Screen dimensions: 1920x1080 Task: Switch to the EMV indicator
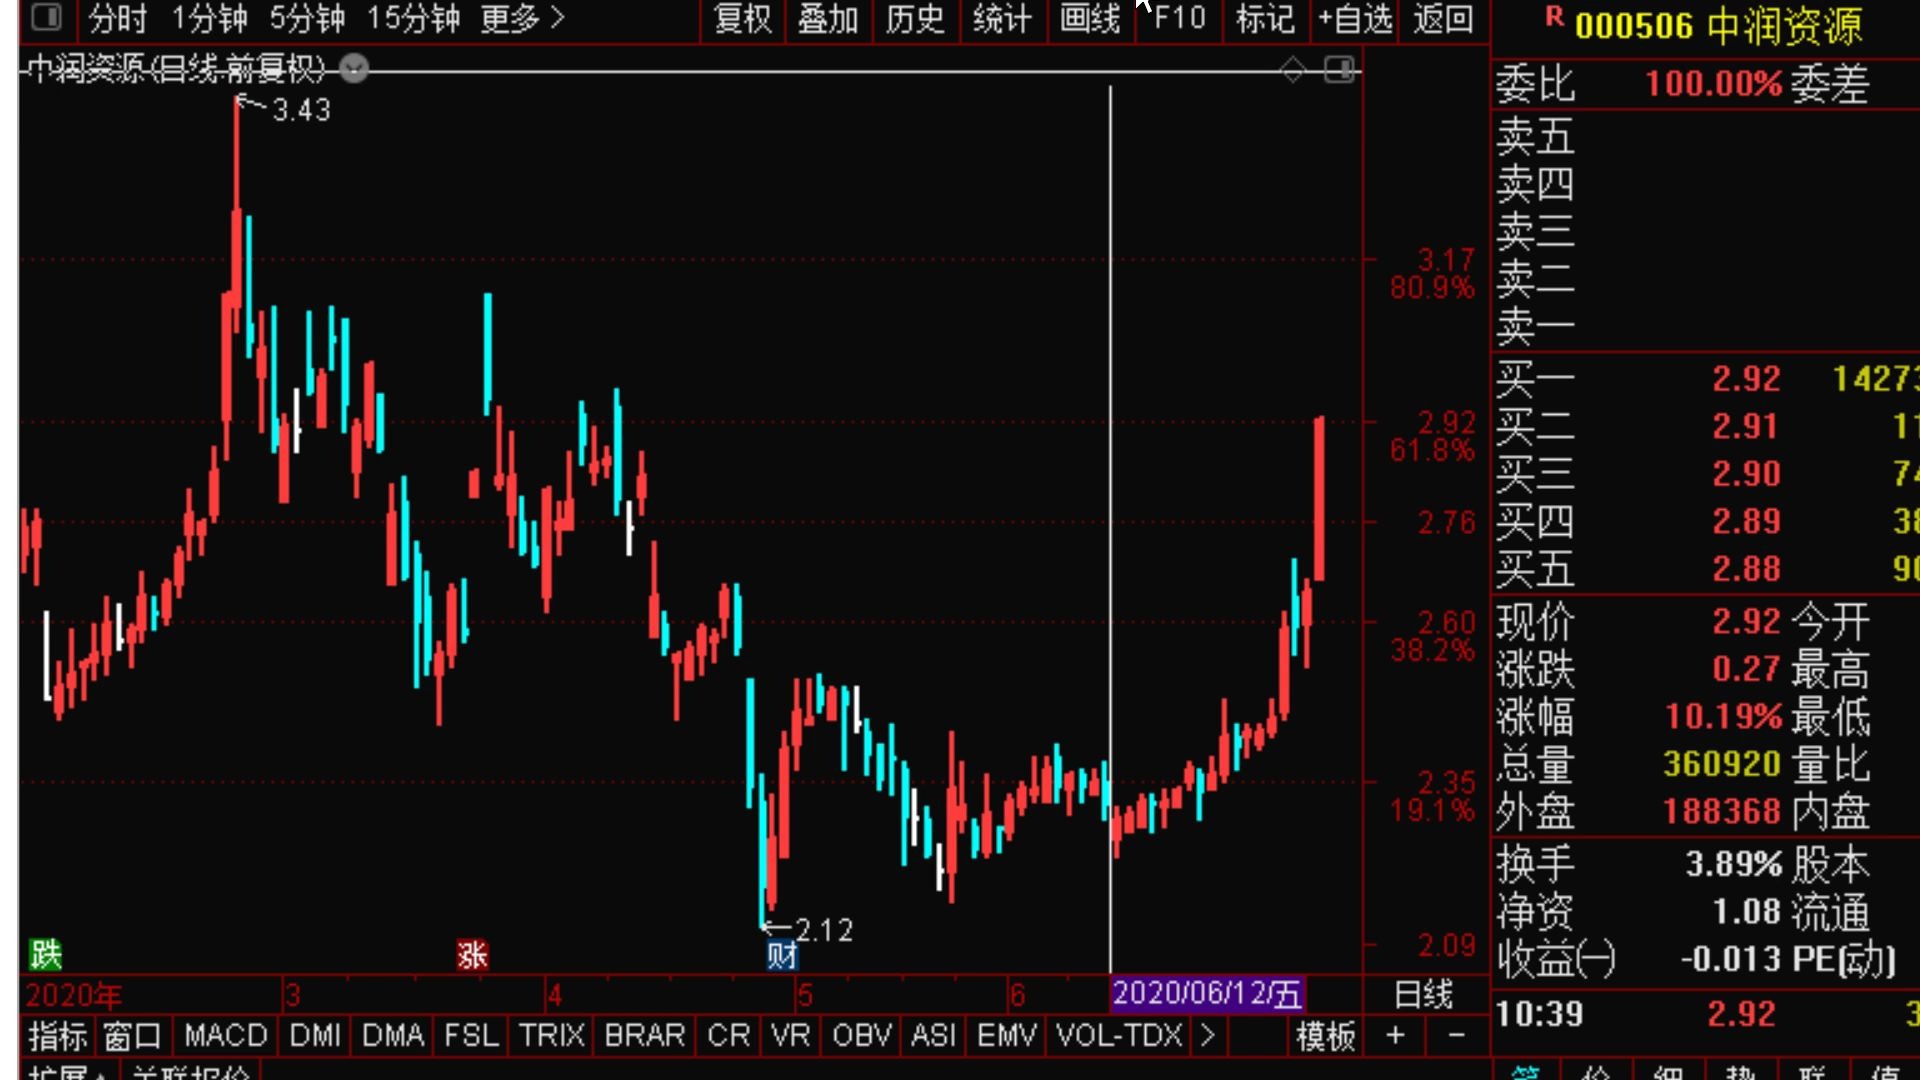click(1007, 1035)
